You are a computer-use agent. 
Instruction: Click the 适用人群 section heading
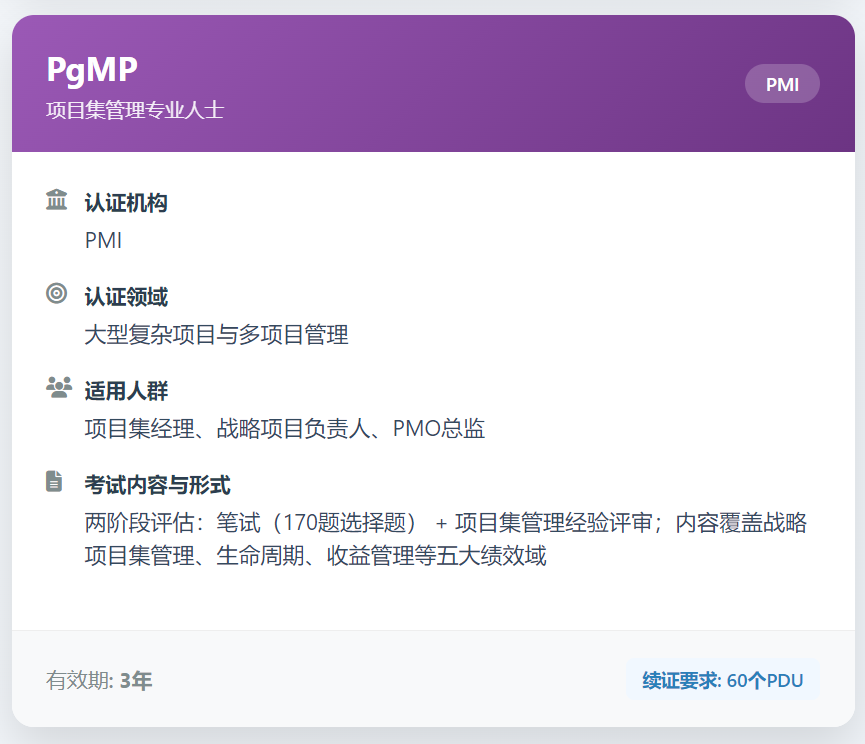pos(126,391)
